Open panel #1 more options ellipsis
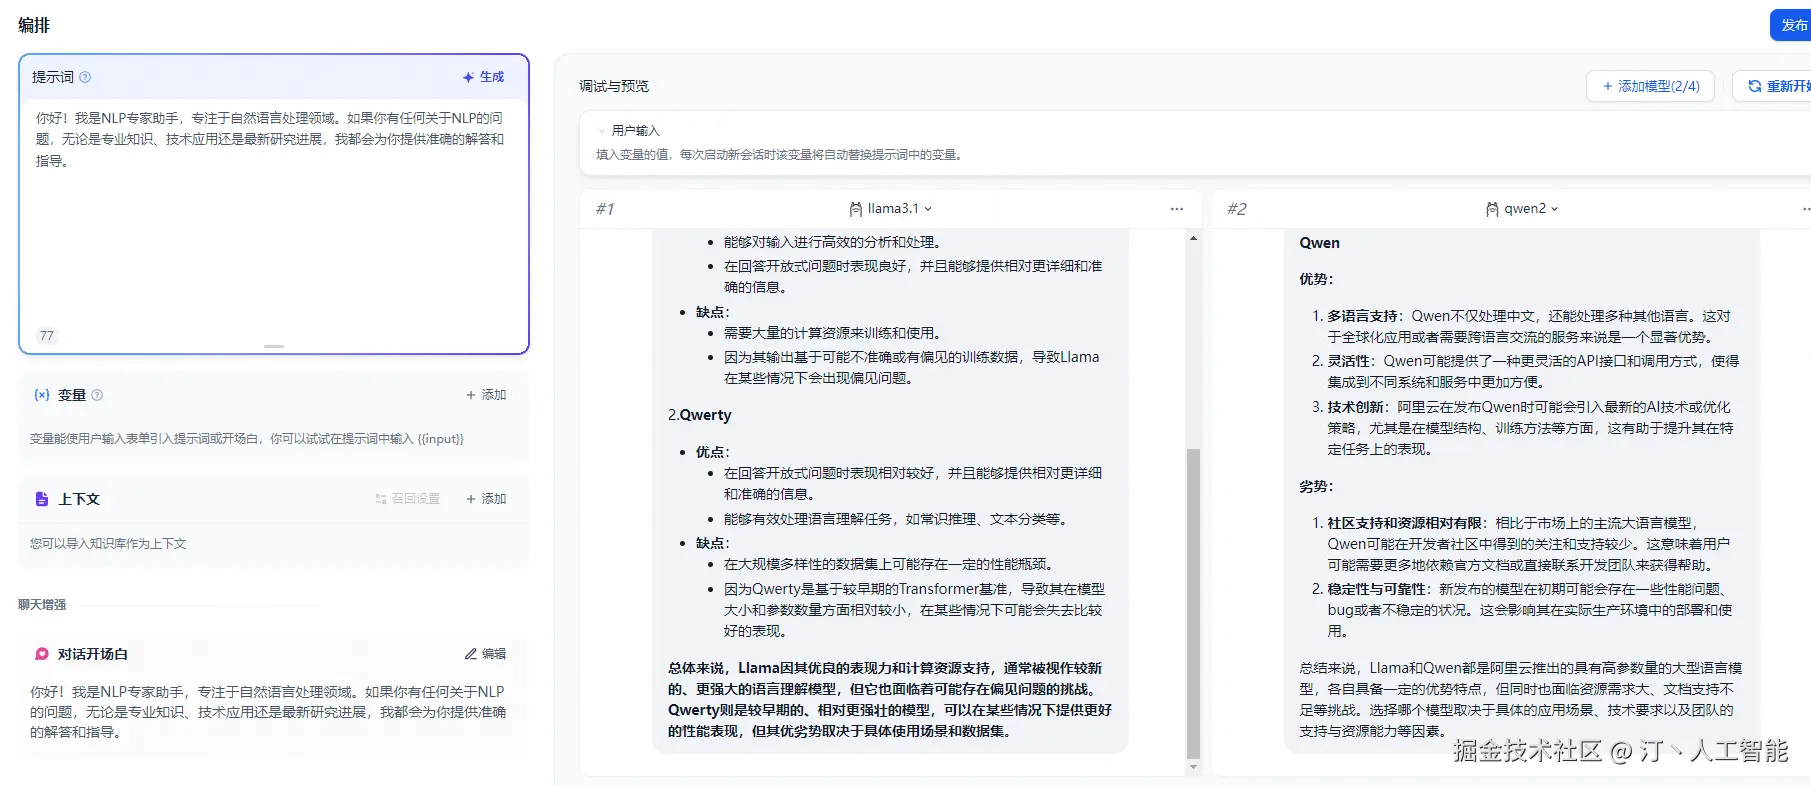Image resolution: width=1811 pixels, height=787 pixels. point(1177,209)
